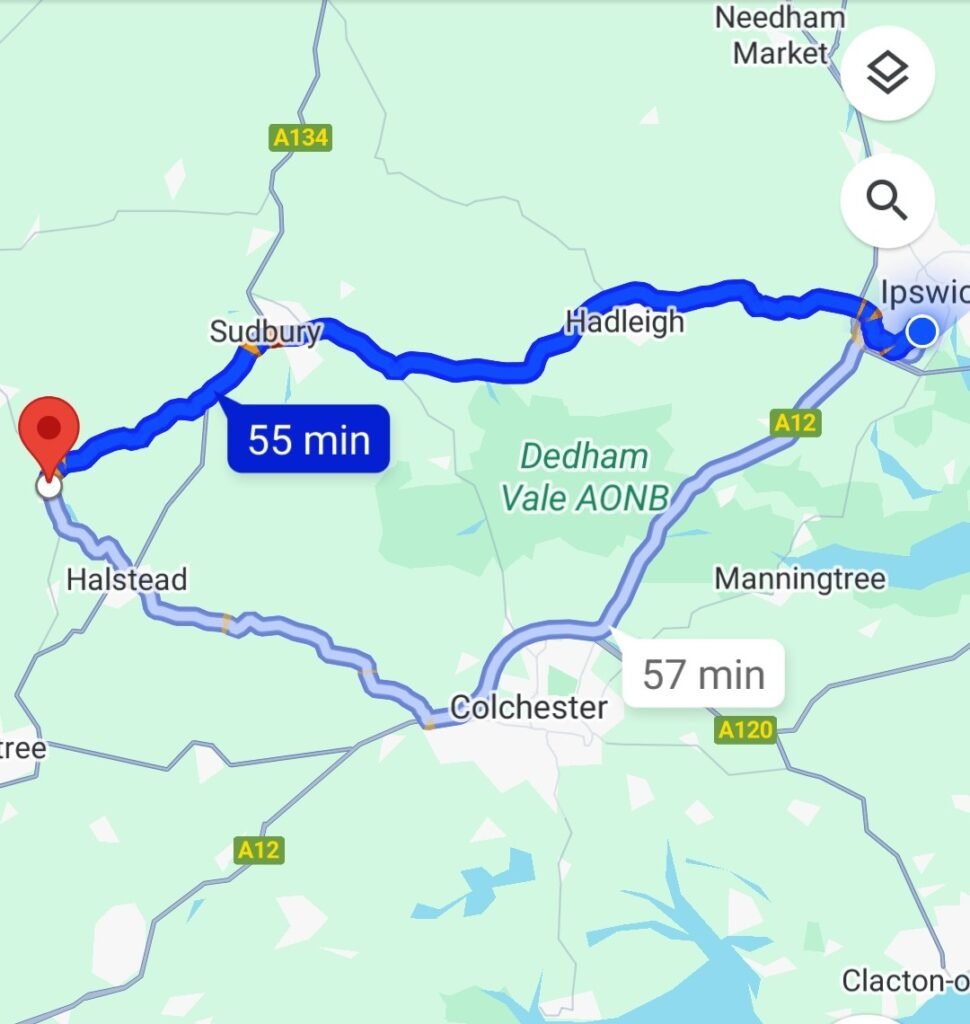Select the 55 min route label
The height and width of the screenshot is (1024, 970).
click(308, 439)
